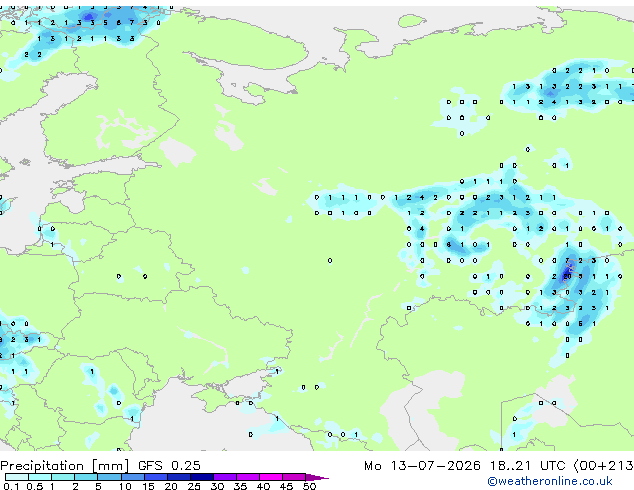
Task: Click the over-50 mm legend arrow tip
Action: pyautogui.click(x=317, y=477)
